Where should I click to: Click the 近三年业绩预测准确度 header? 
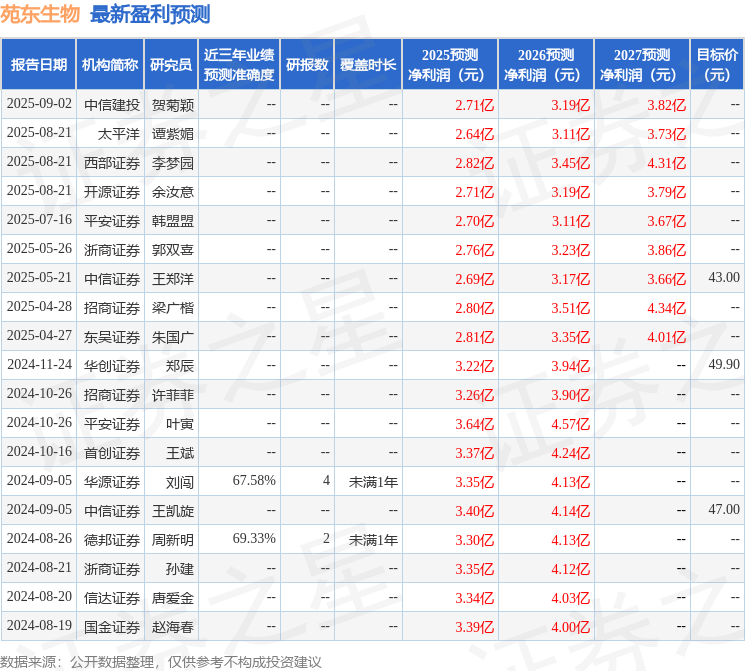point(239,65)
